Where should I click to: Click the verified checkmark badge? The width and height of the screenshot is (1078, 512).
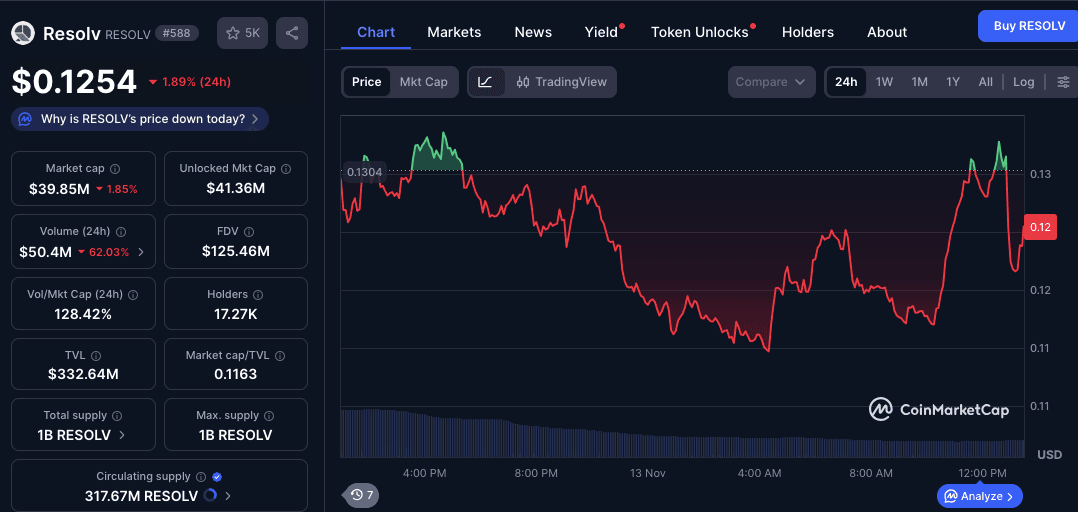pos(217,476)
